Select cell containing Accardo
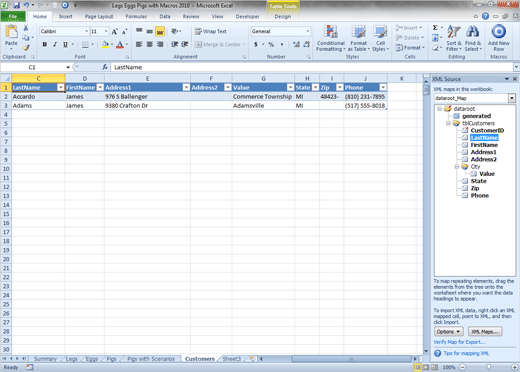 [x=38, y=97]
